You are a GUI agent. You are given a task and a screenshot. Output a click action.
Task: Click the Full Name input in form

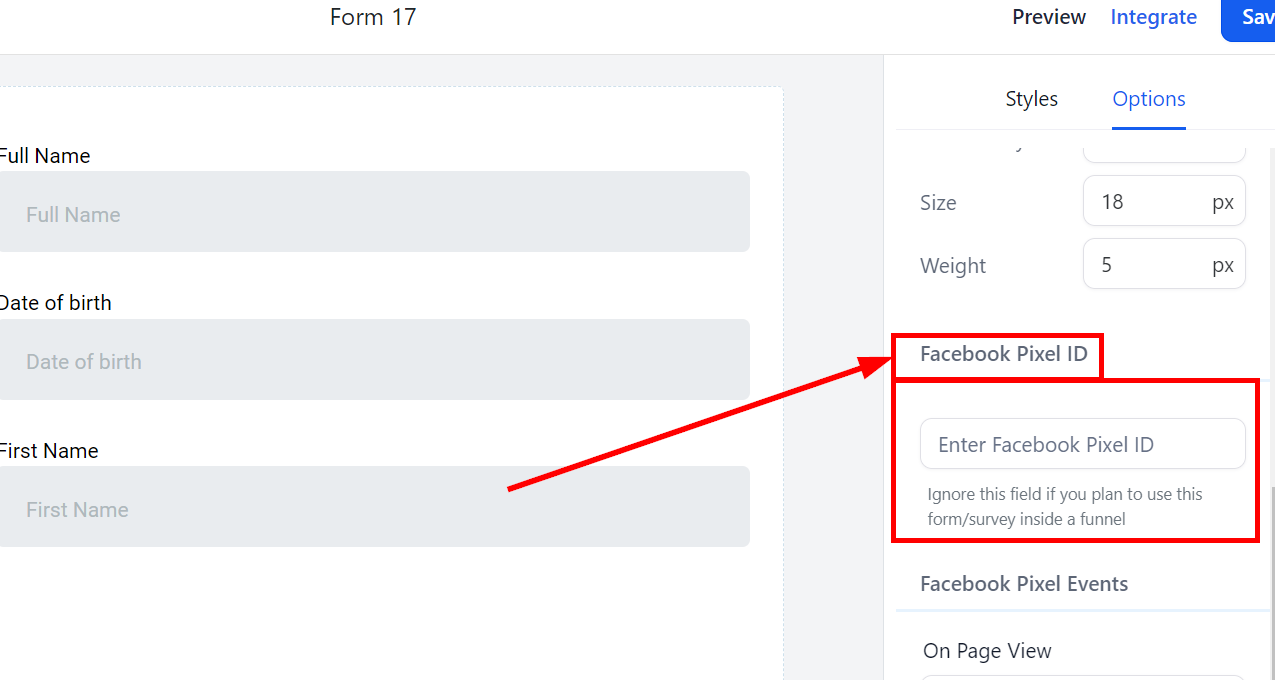click(374, 212)
